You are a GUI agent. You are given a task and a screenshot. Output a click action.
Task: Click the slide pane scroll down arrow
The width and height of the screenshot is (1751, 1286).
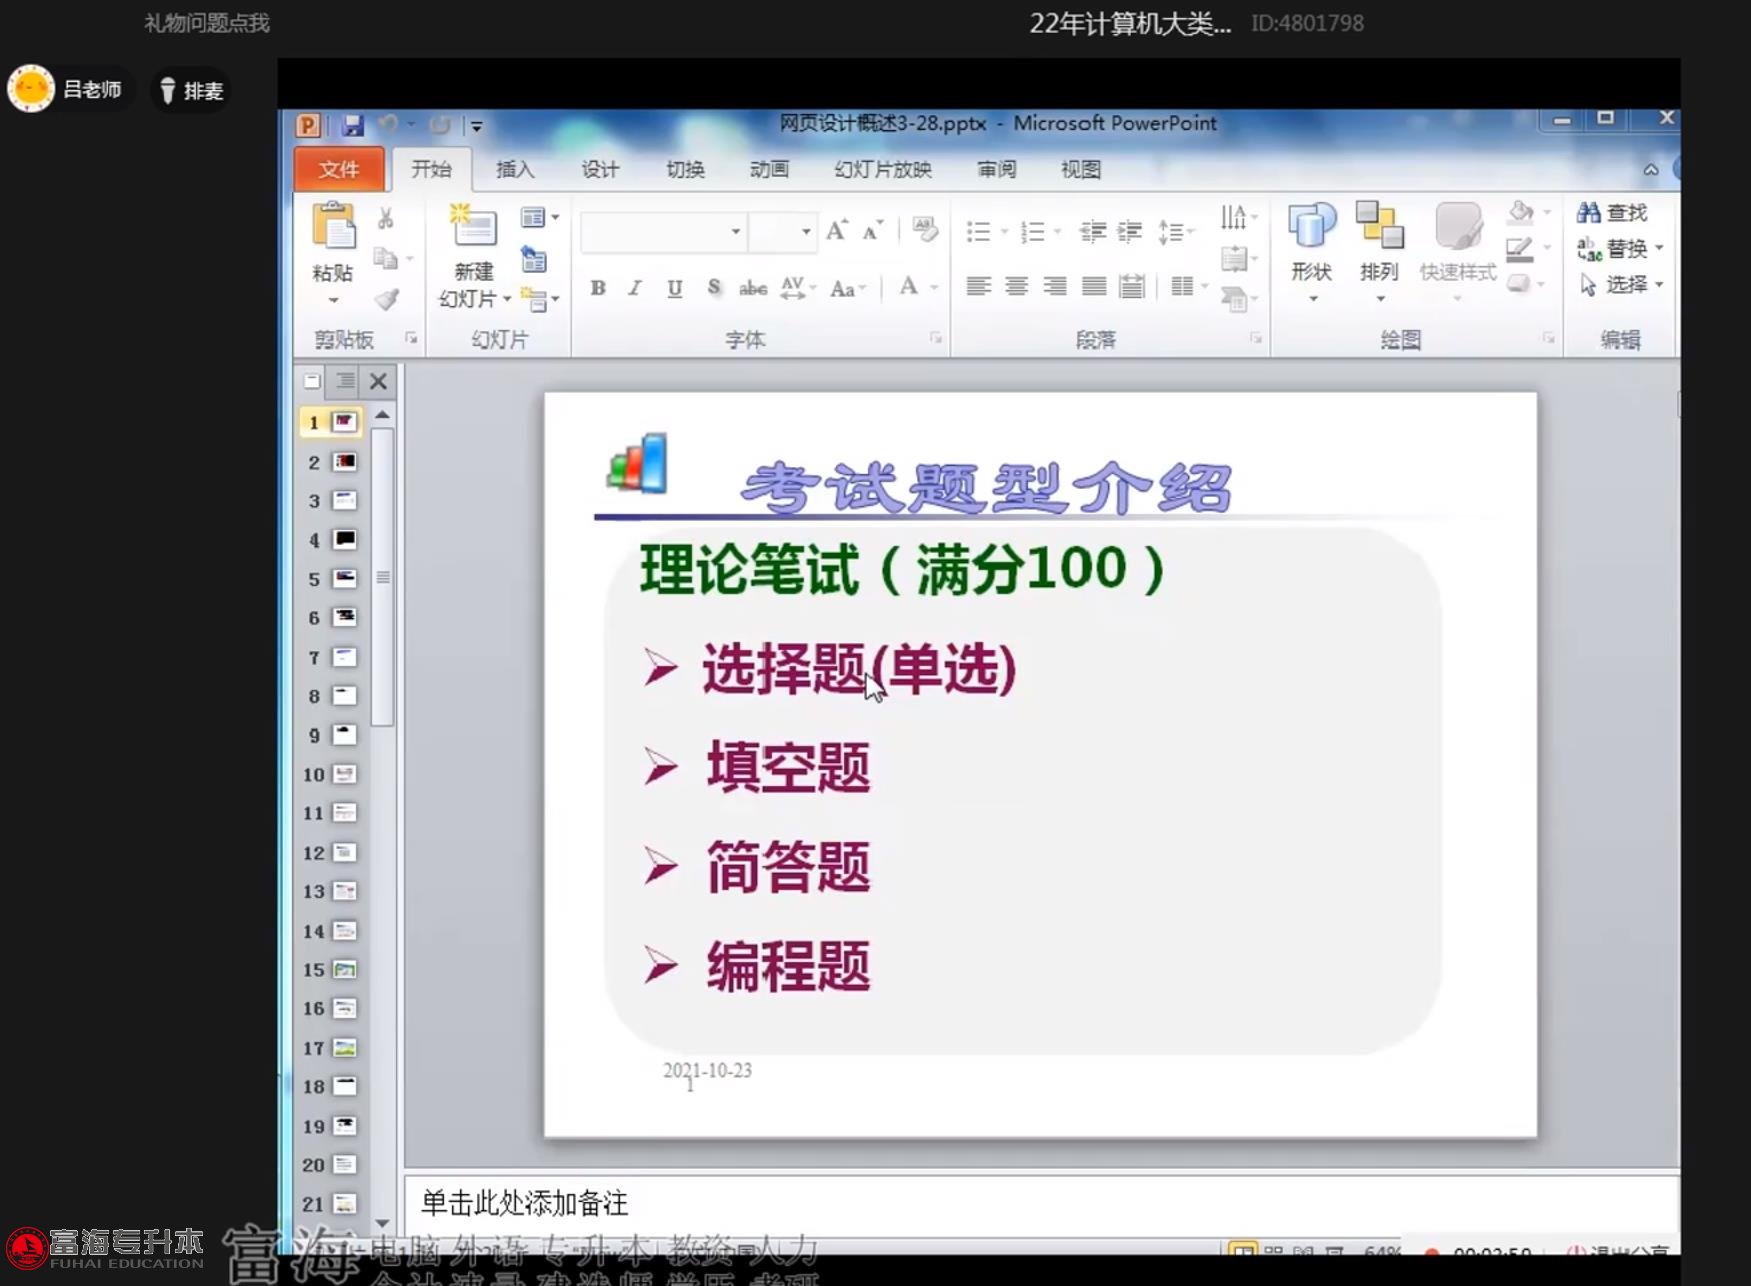coord(382,1223)
